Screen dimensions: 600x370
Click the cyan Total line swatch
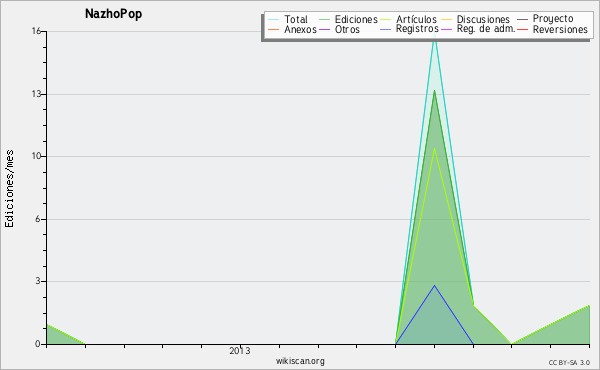tap(274, 19)
